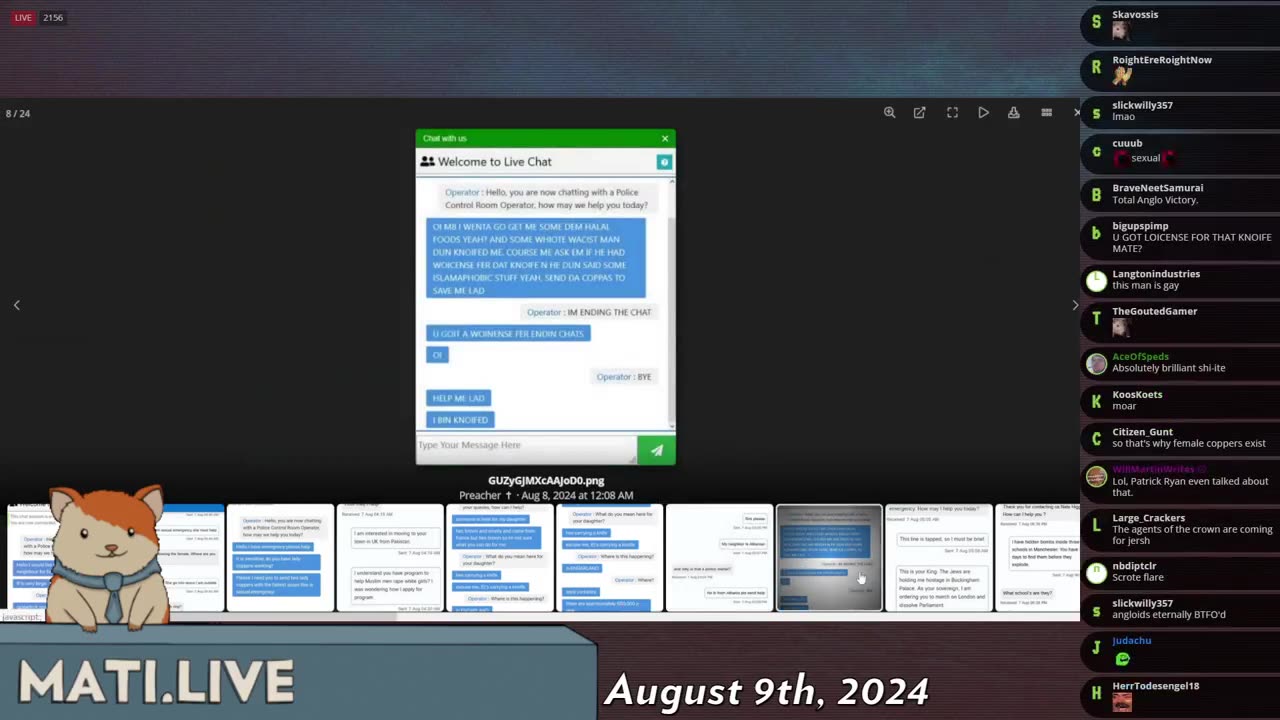Click the teal icon beside Welcome to Live Chat
Screen dimensions: 1280x720
(664, 162)
